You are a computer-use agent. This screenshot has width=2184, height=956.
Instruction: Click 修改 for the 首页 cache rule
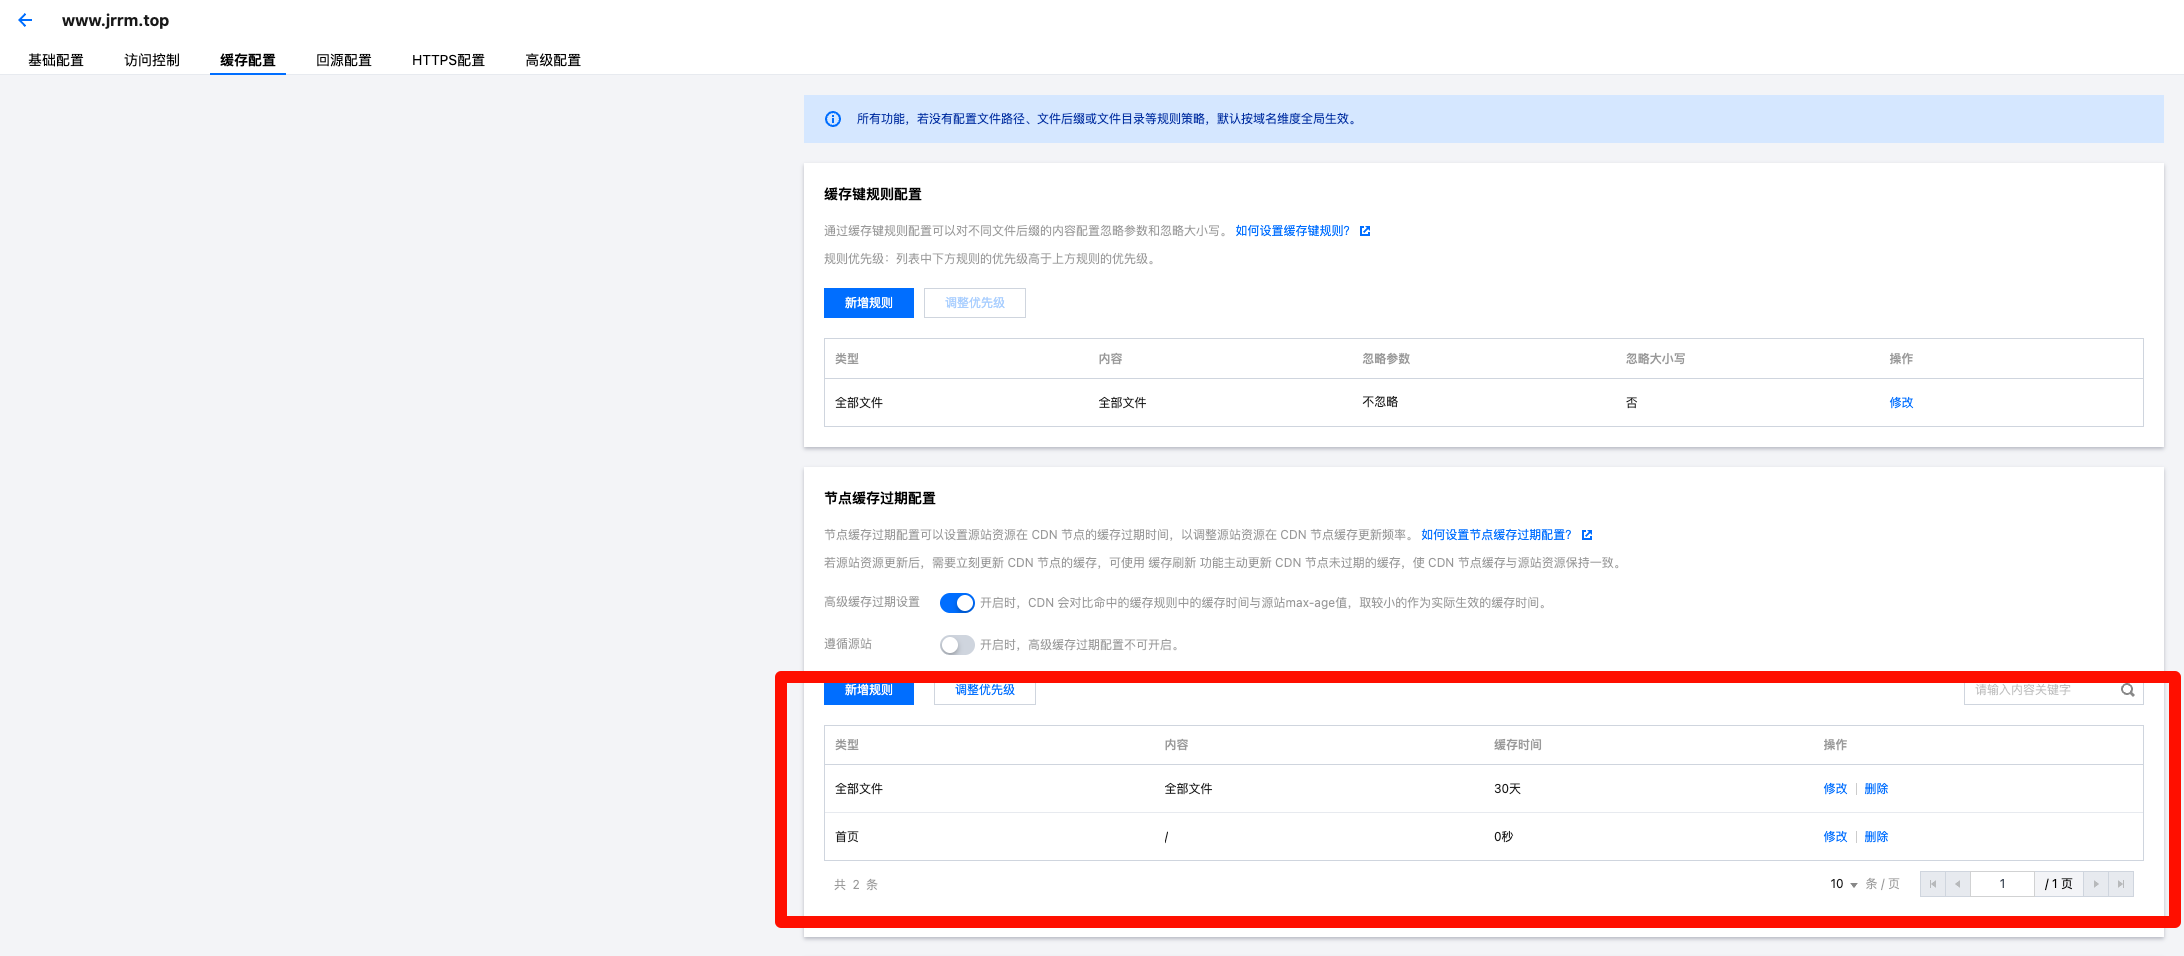coord(1835,837)
